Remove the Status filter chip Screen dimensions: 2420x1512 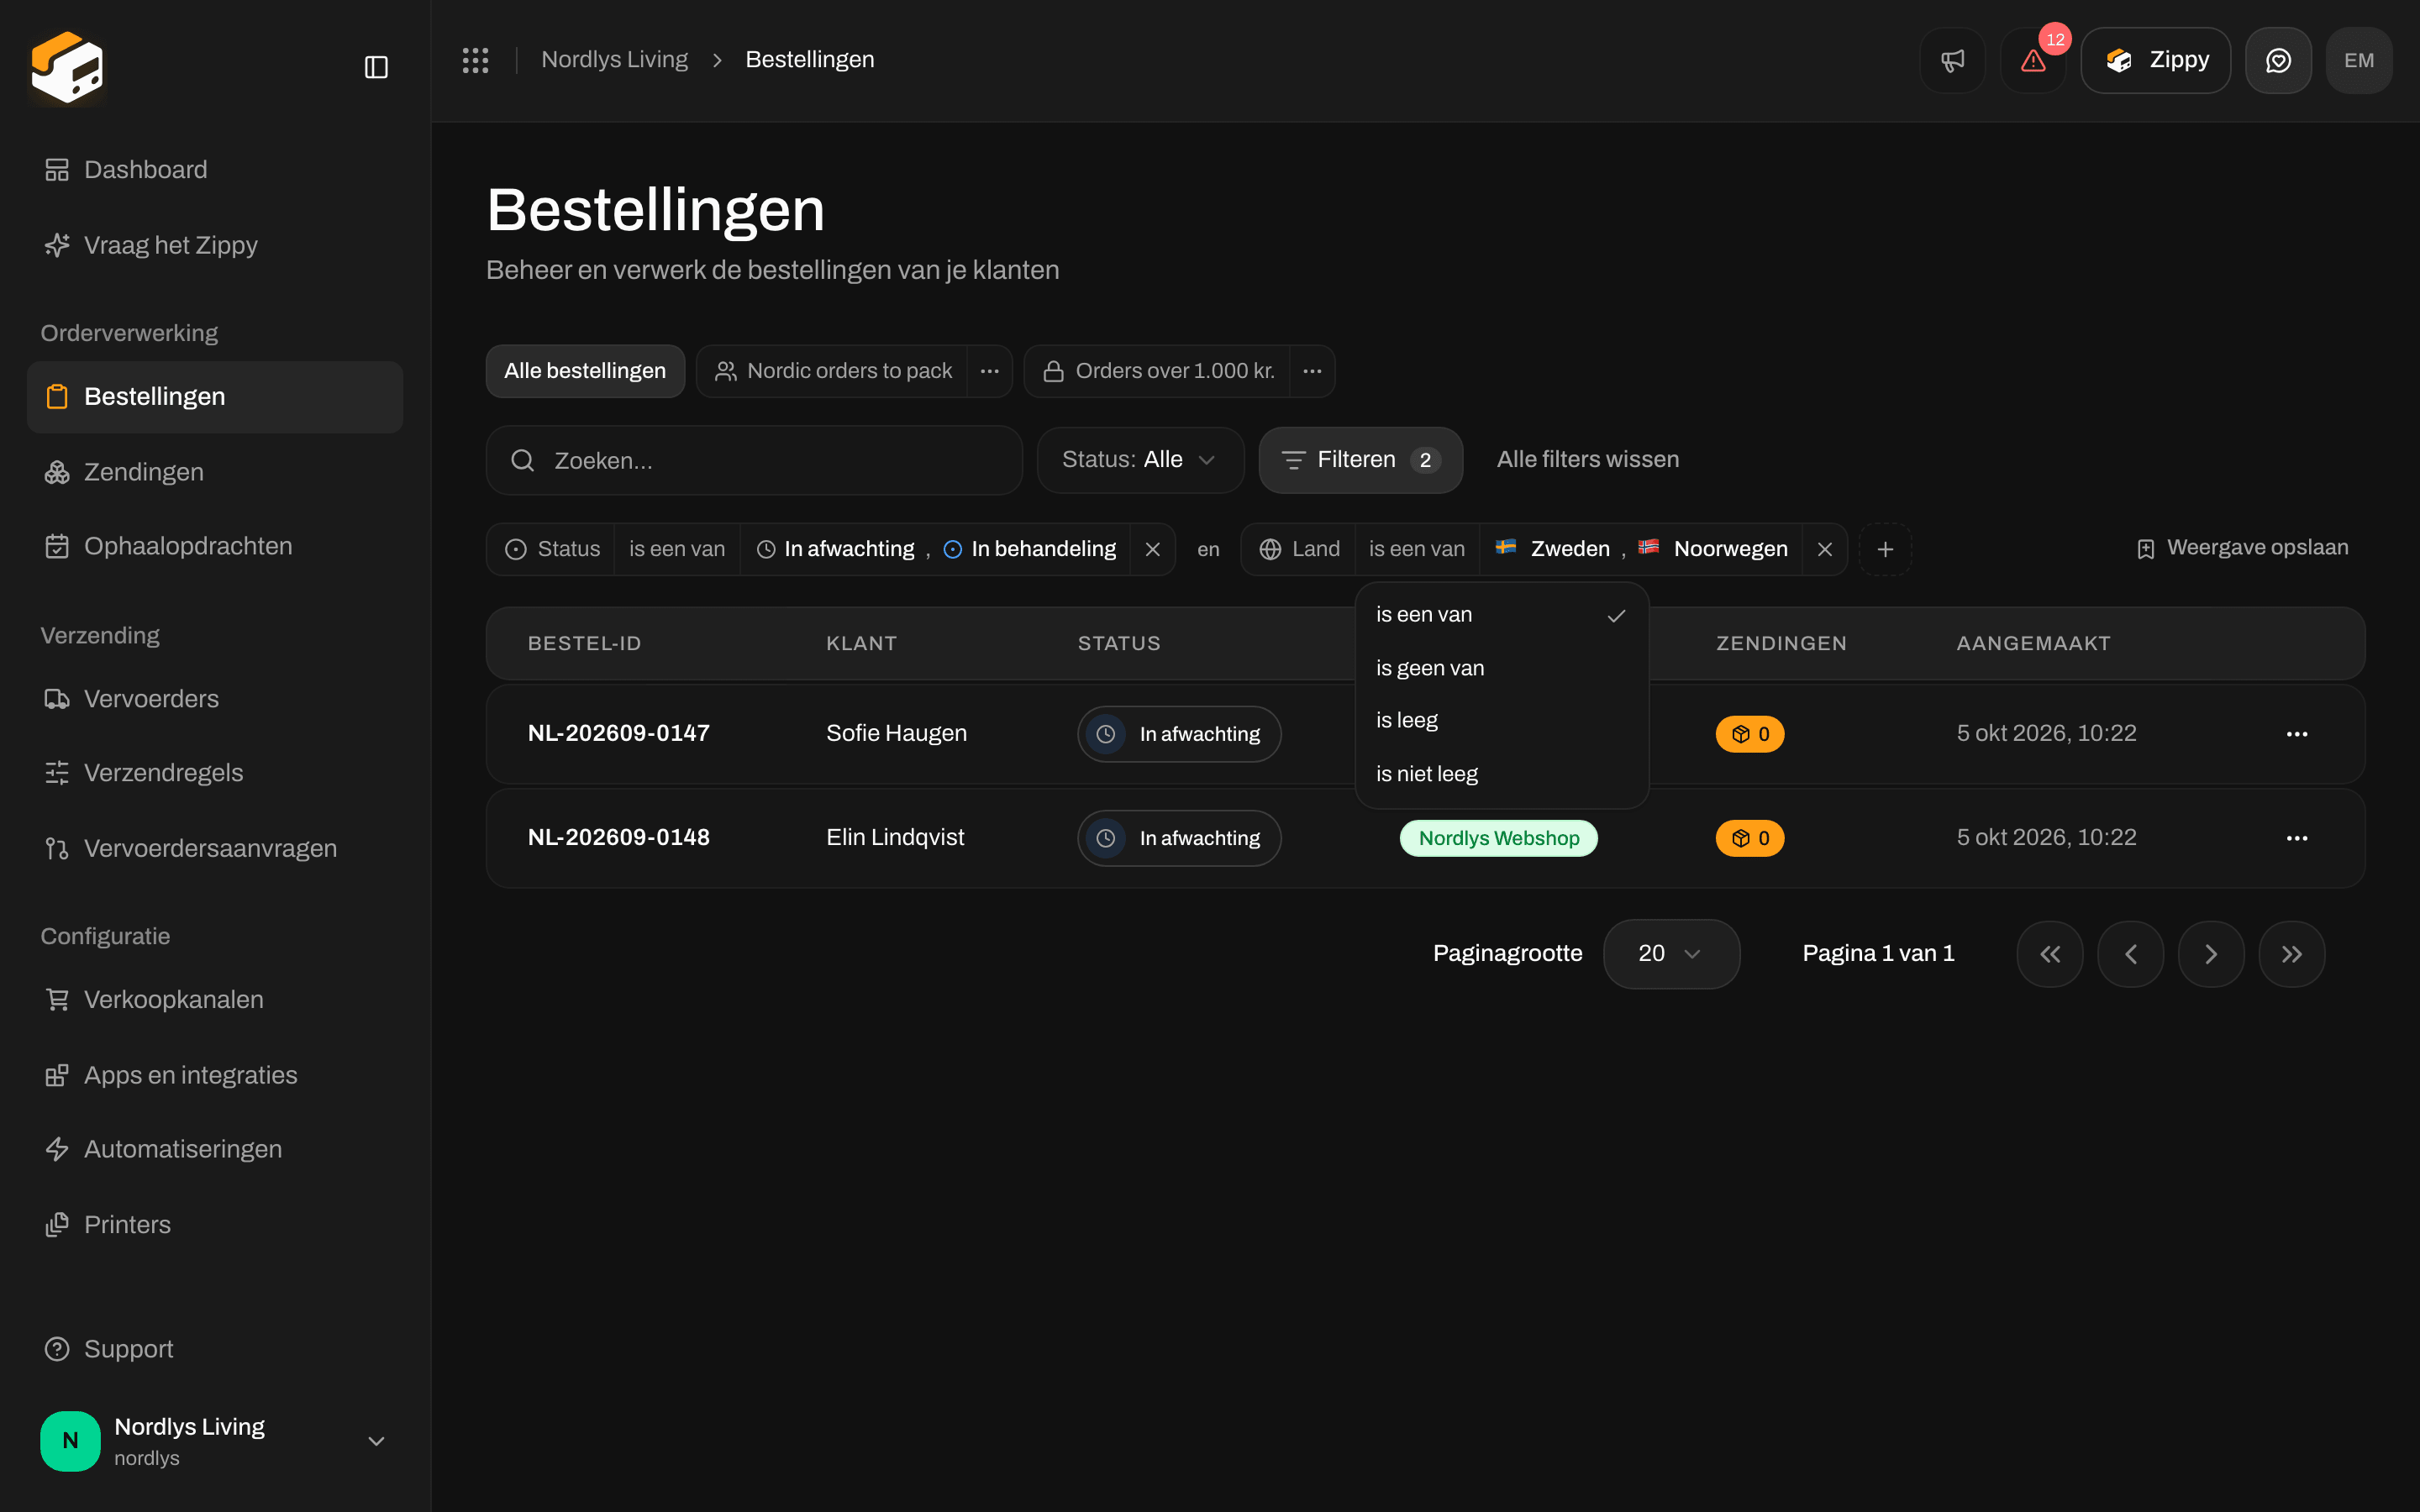[1152, 549]
